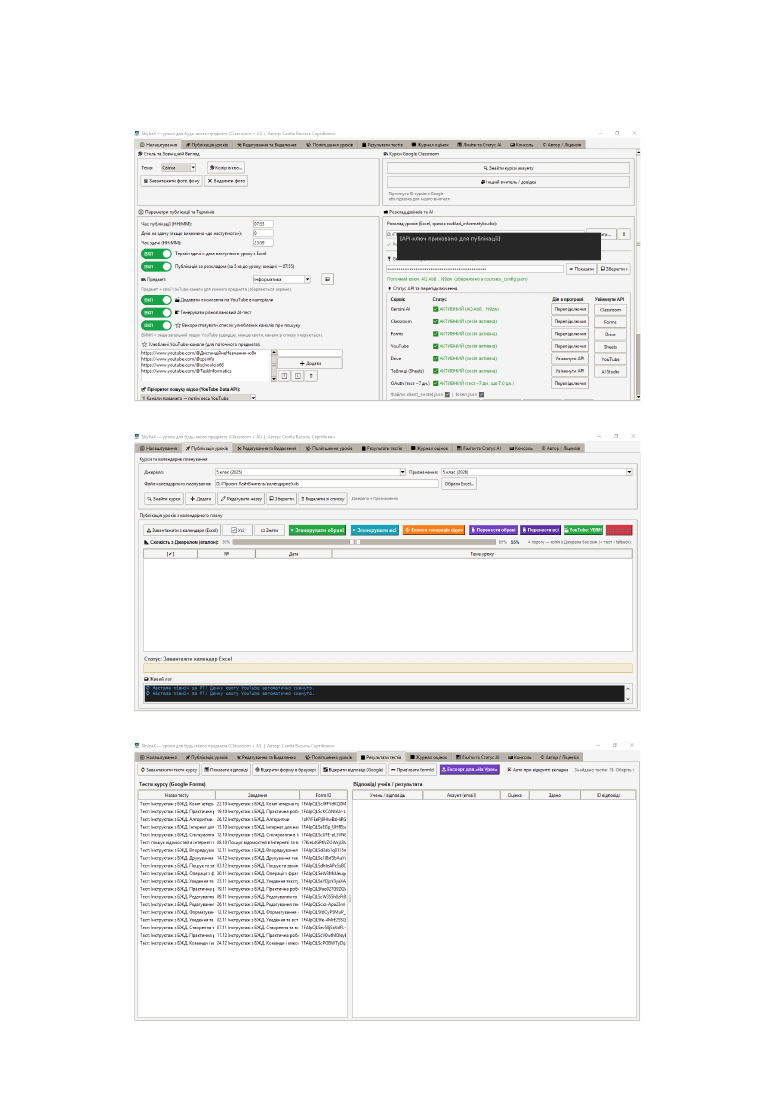Click Показати next to the API key field

coord(581,269)
